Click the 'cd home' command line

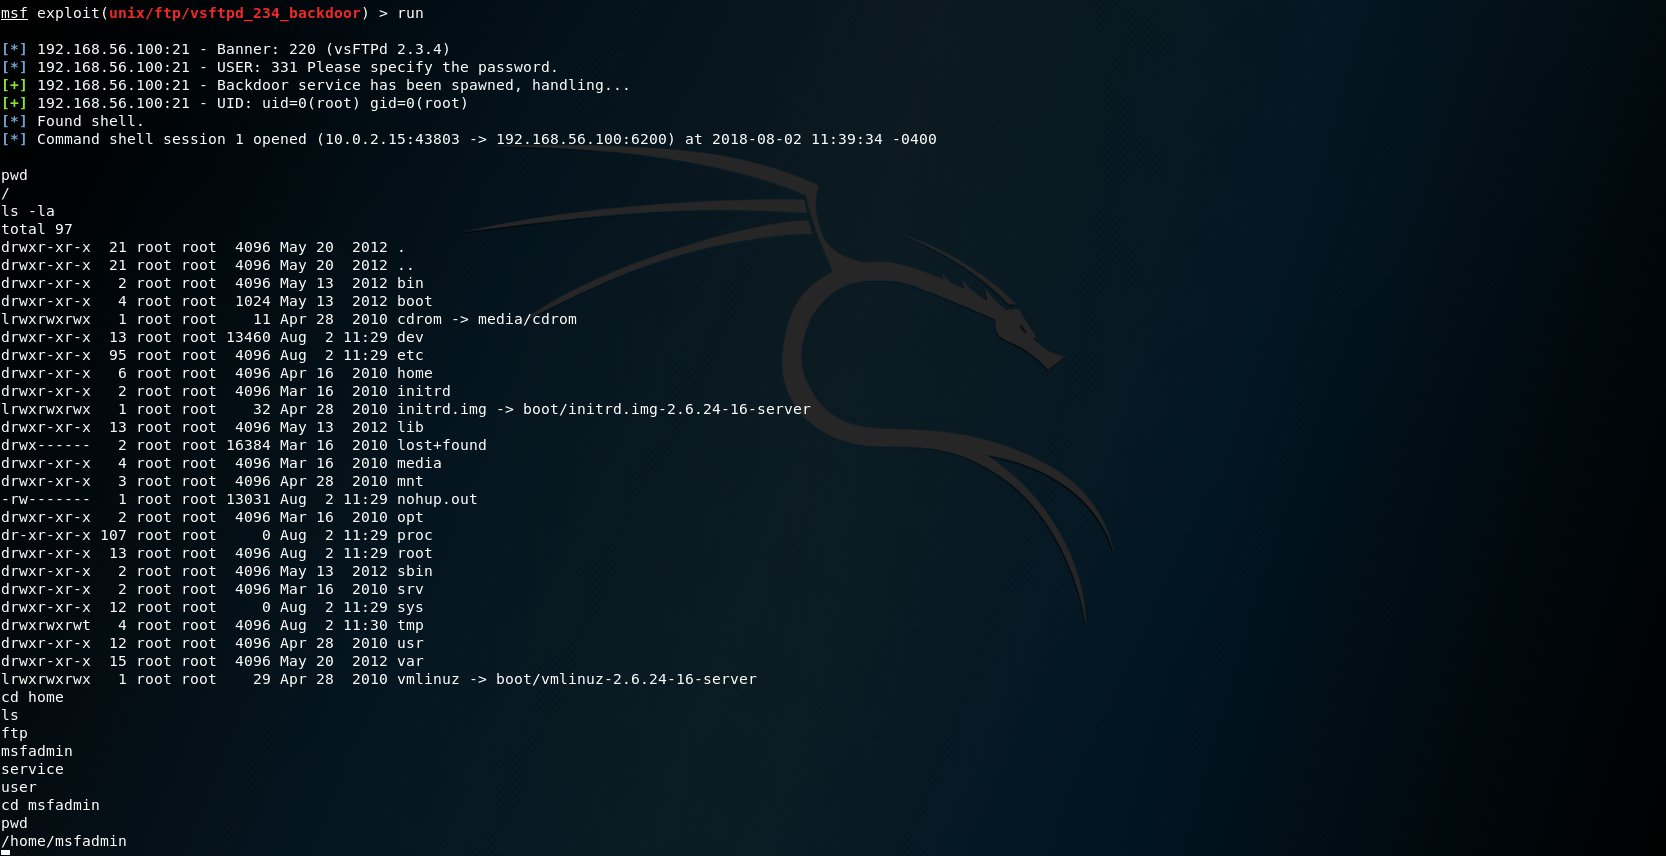tap(32, 697)
